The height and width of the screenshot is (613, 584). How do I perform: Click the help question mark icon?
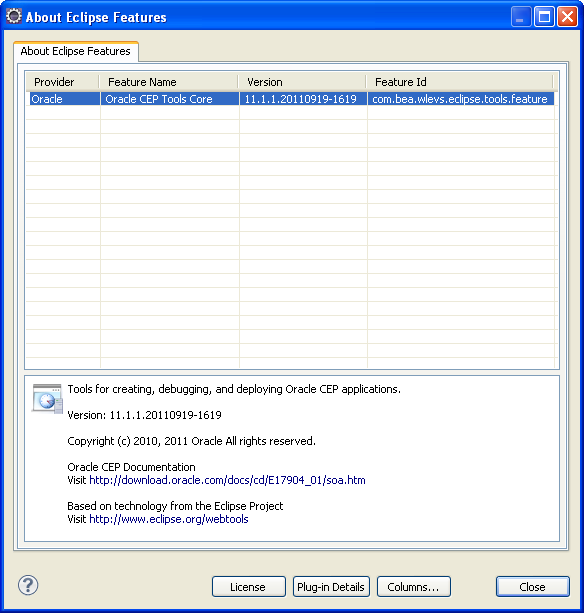click(x=28, y=585)
